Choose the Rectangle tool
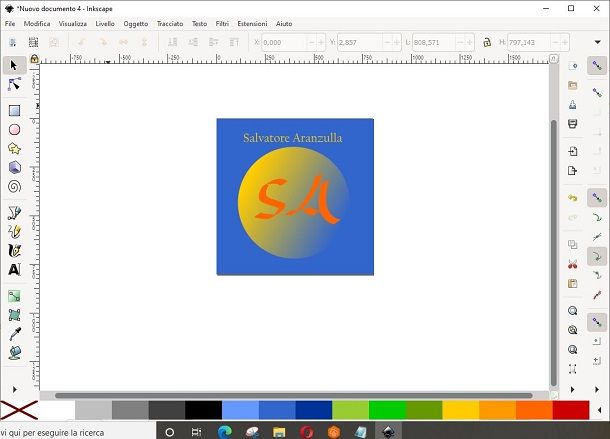 [x=14, y=111]
